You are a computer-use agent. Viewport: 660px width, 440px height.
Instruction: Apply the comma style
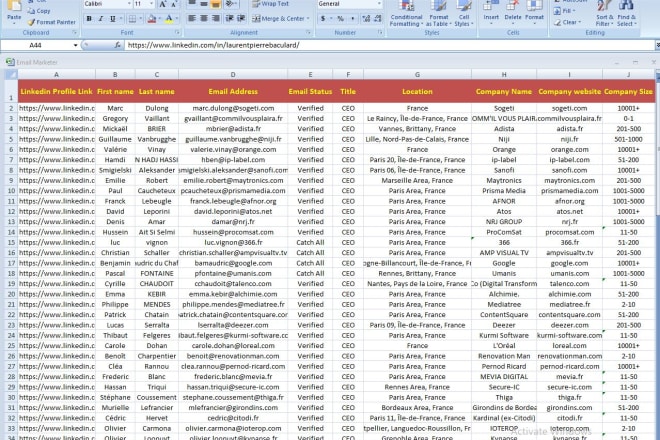click(x=352, y=19)
